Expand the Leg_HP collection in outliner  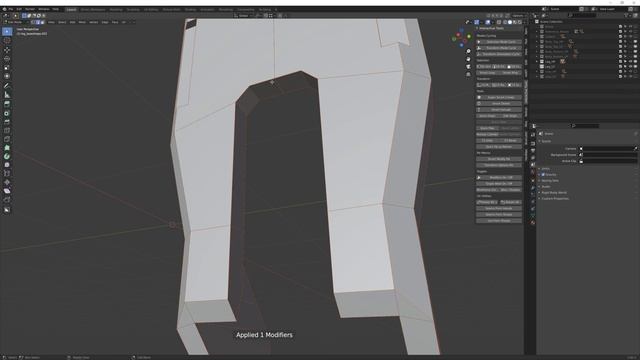tap(537, 62)
